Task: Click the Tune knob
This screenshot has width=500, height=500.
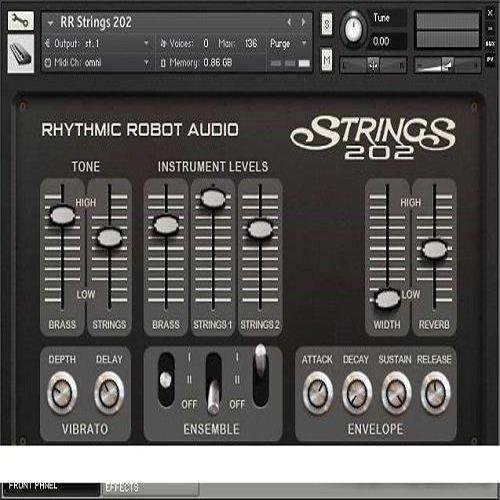Action: [353, 29]
